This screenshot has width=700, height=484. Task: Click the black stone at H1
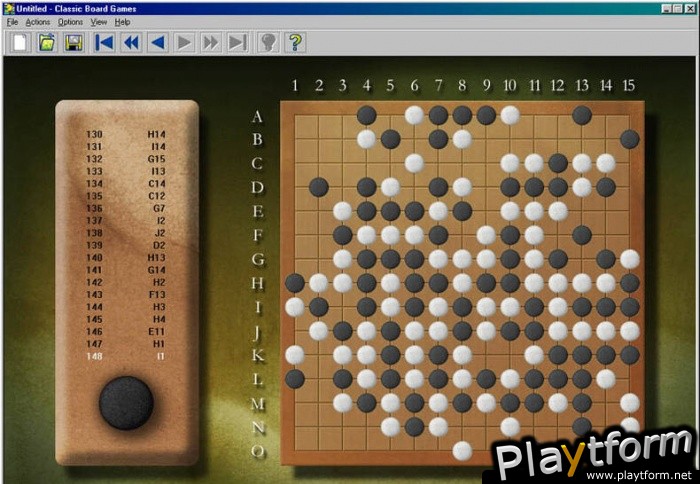click(x=295, y=283)
